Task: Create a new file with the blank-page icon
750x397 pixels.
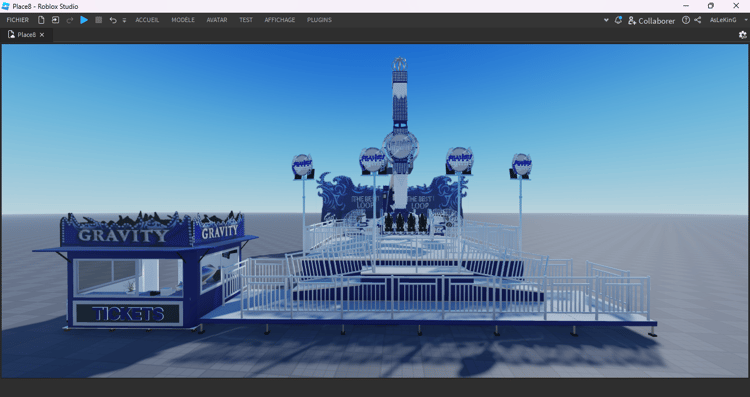Action: [41, 20]
